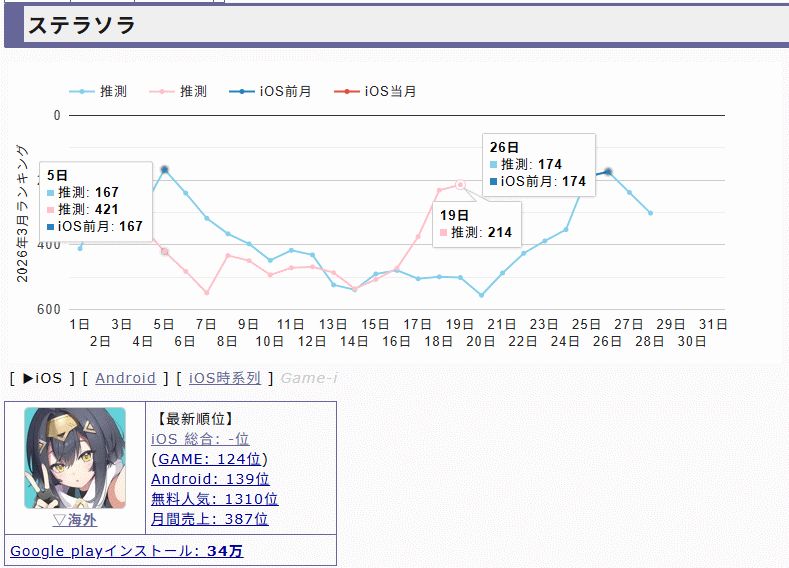Toggle the iOS当月 legend series
Viewport: 789px width, 568px height.
pyautogui.click(x=375, y=91)
